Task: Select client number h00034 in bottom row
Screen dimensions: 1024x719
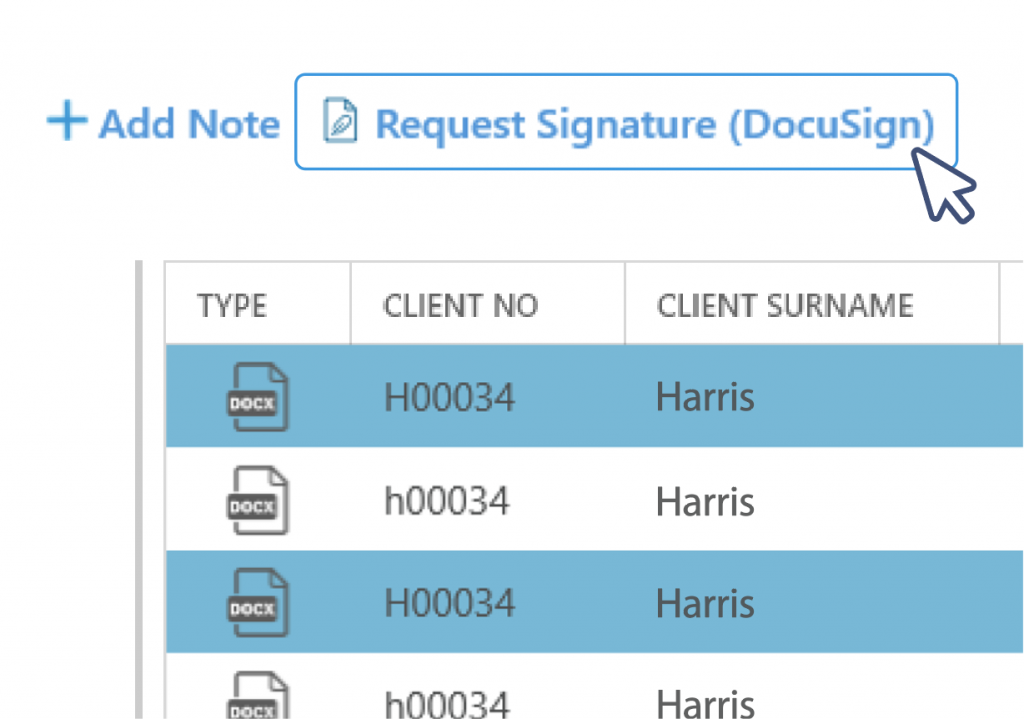Action: pos(447,704)
